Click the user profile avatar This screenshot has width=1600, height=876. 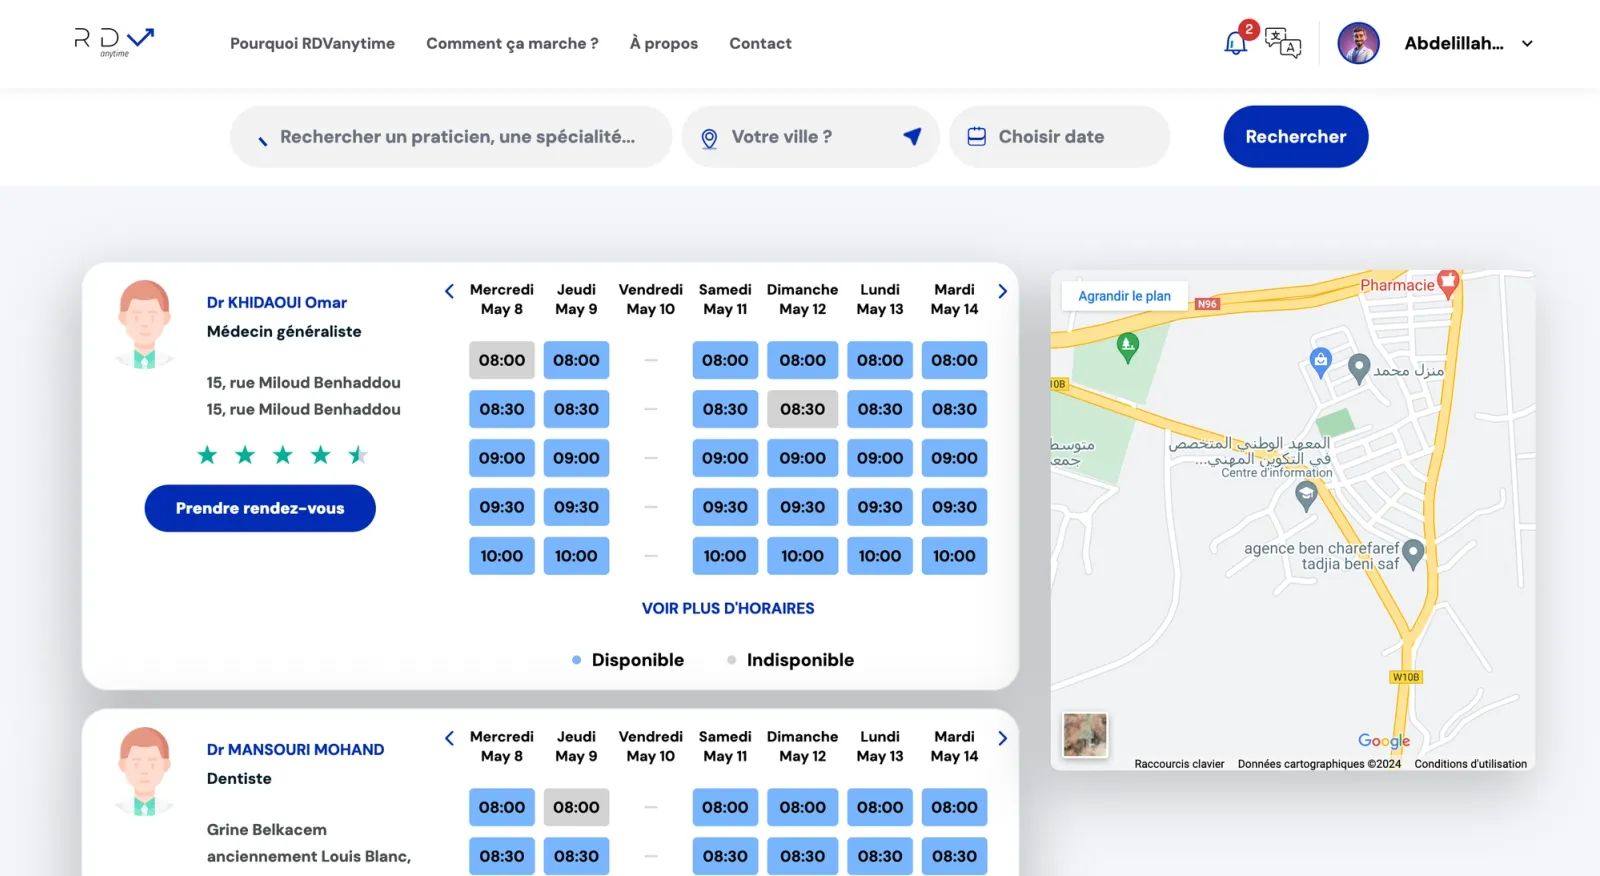click(1358, 43)
